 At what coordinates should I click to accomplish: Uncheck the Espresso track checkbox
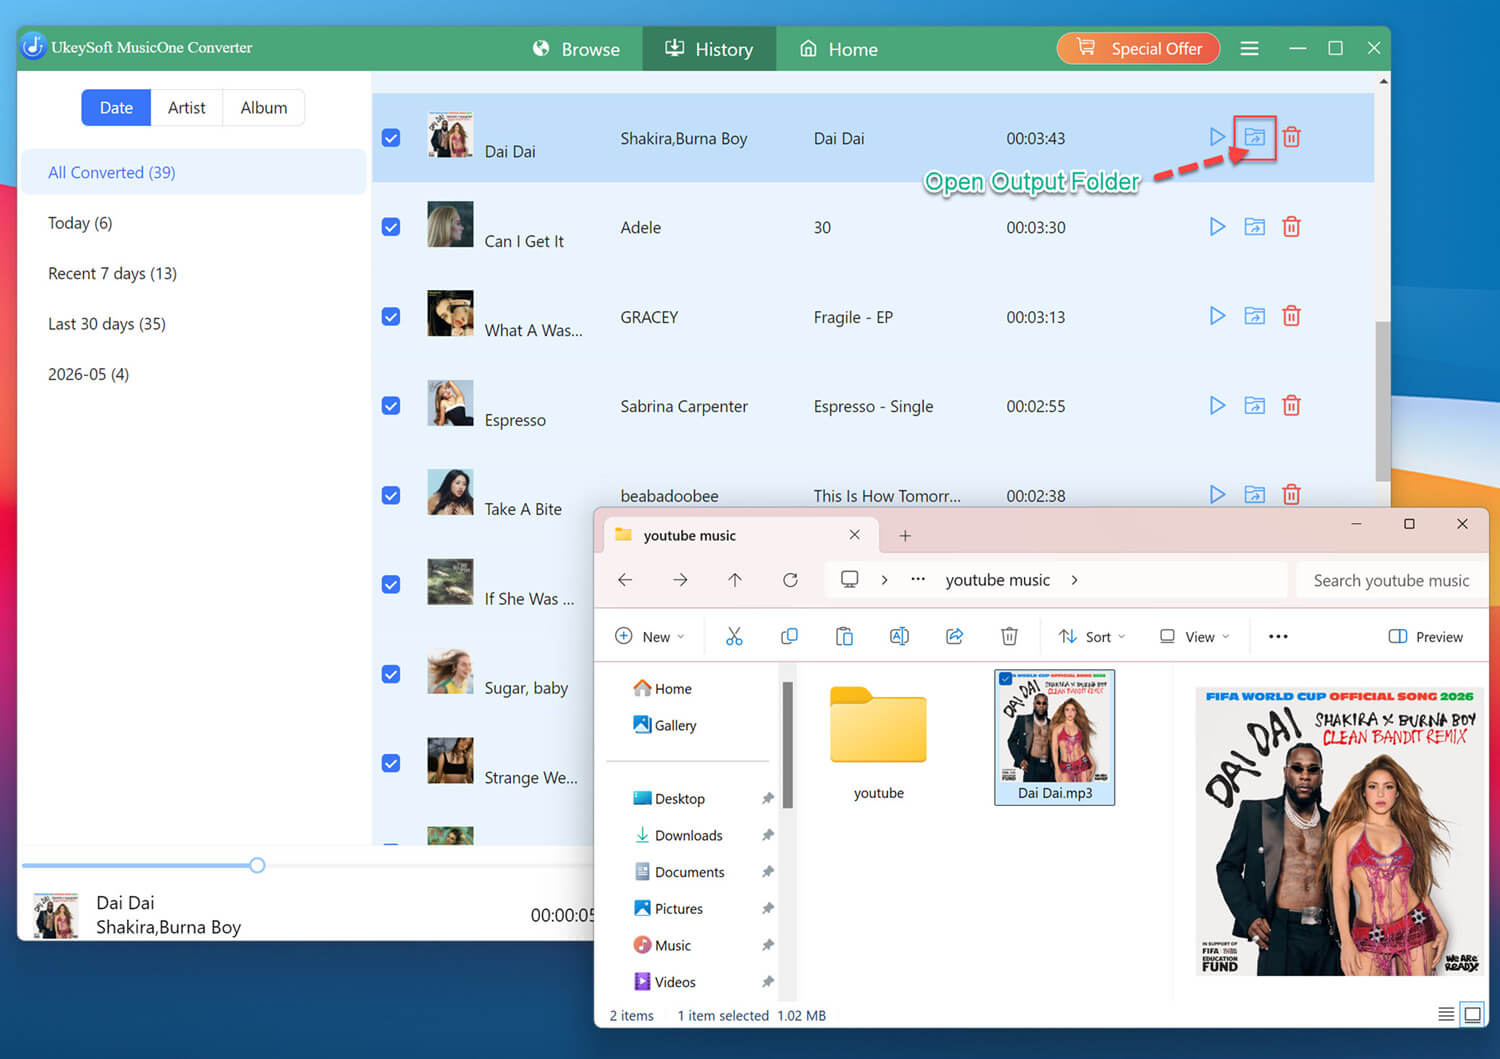coord(391,406)
